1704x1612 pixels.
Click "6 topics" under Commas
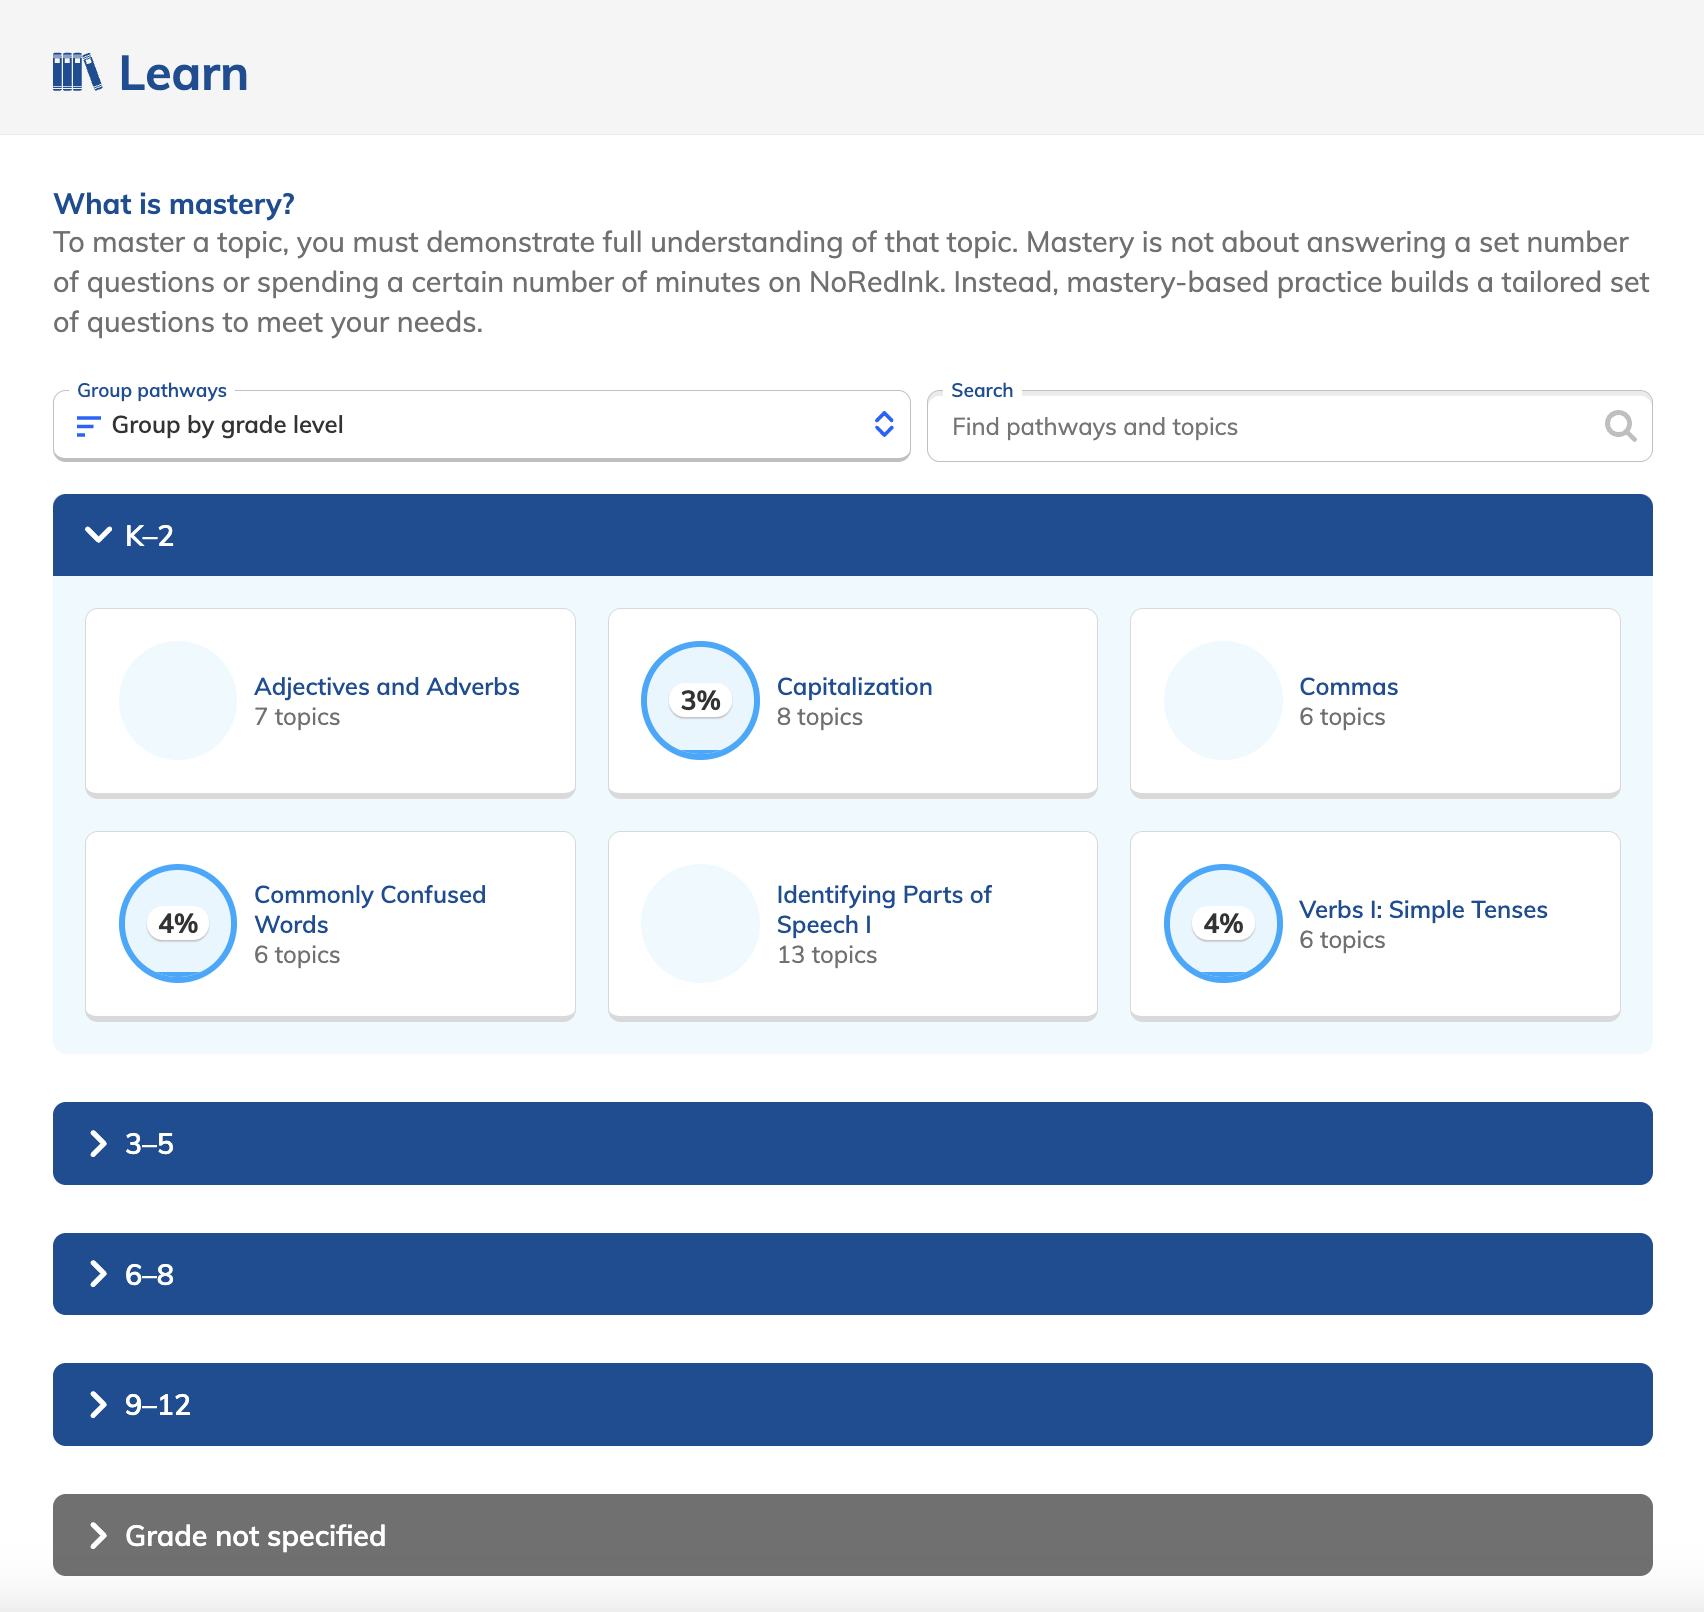[1342, 717]
